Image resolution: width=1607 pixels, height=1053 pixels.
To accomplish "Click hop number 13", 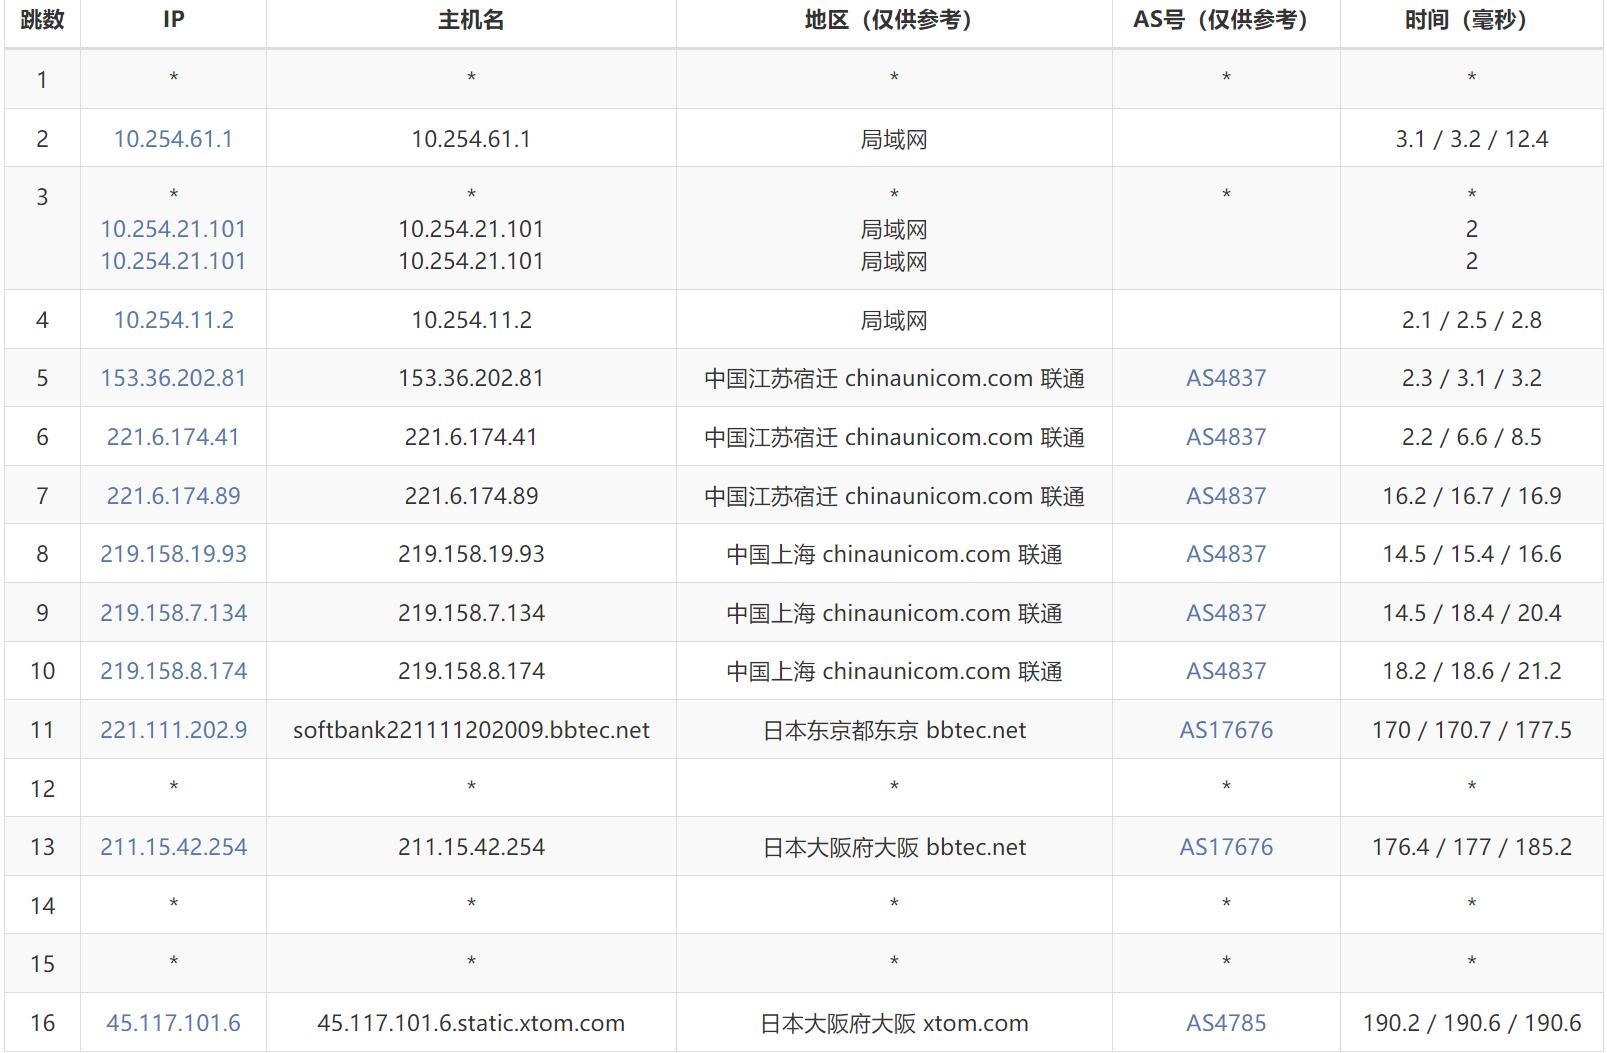I will tap(42, 847).
